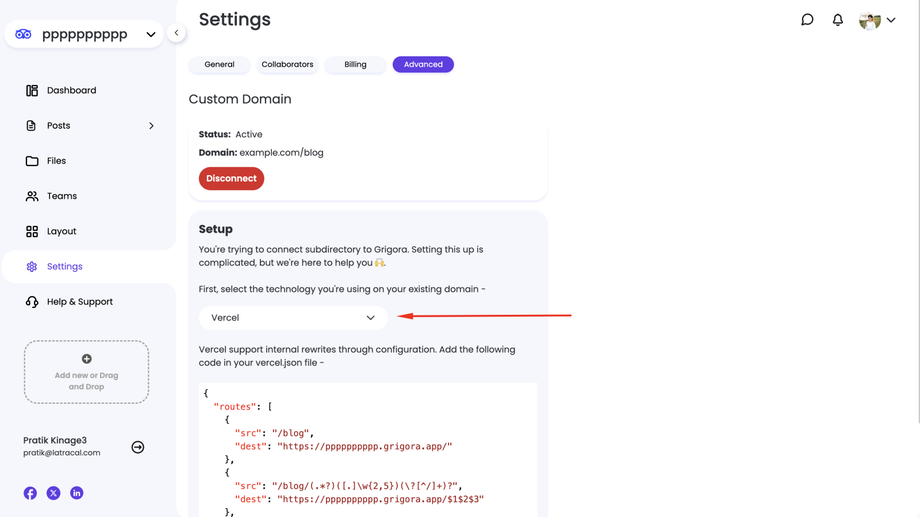Viewport: 920px width, 517px height.
Task: Go to Help & Support
Action: pyautogui.click(x=79, y=302)
